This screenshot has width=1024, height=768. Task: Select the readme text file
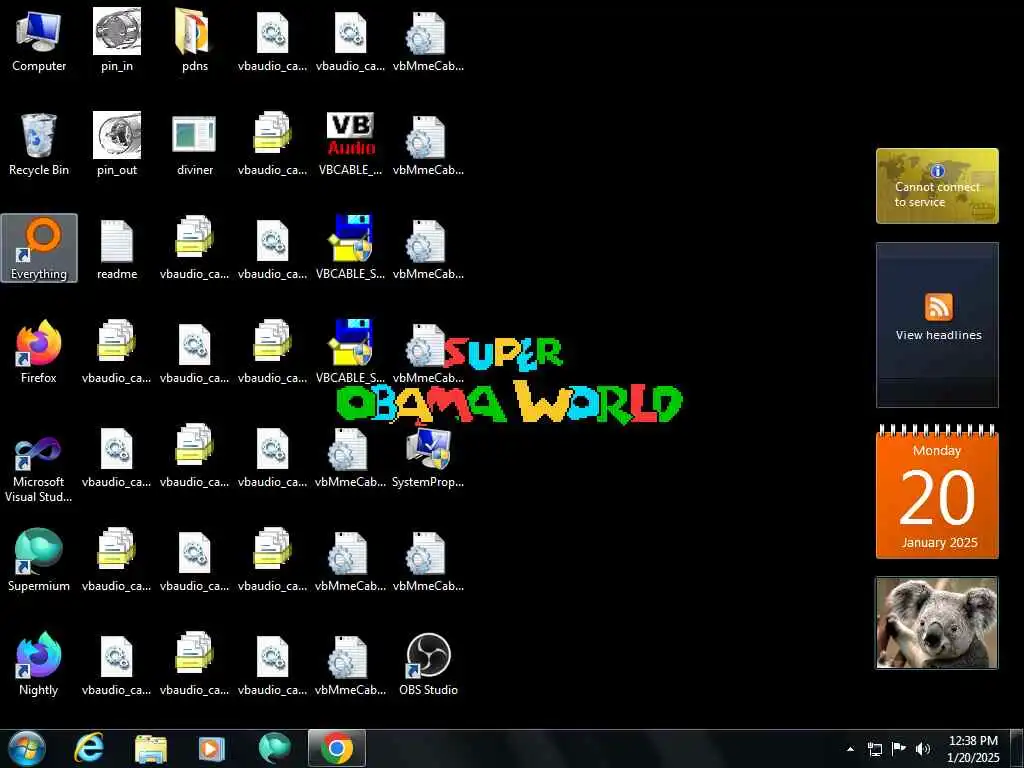117,248
